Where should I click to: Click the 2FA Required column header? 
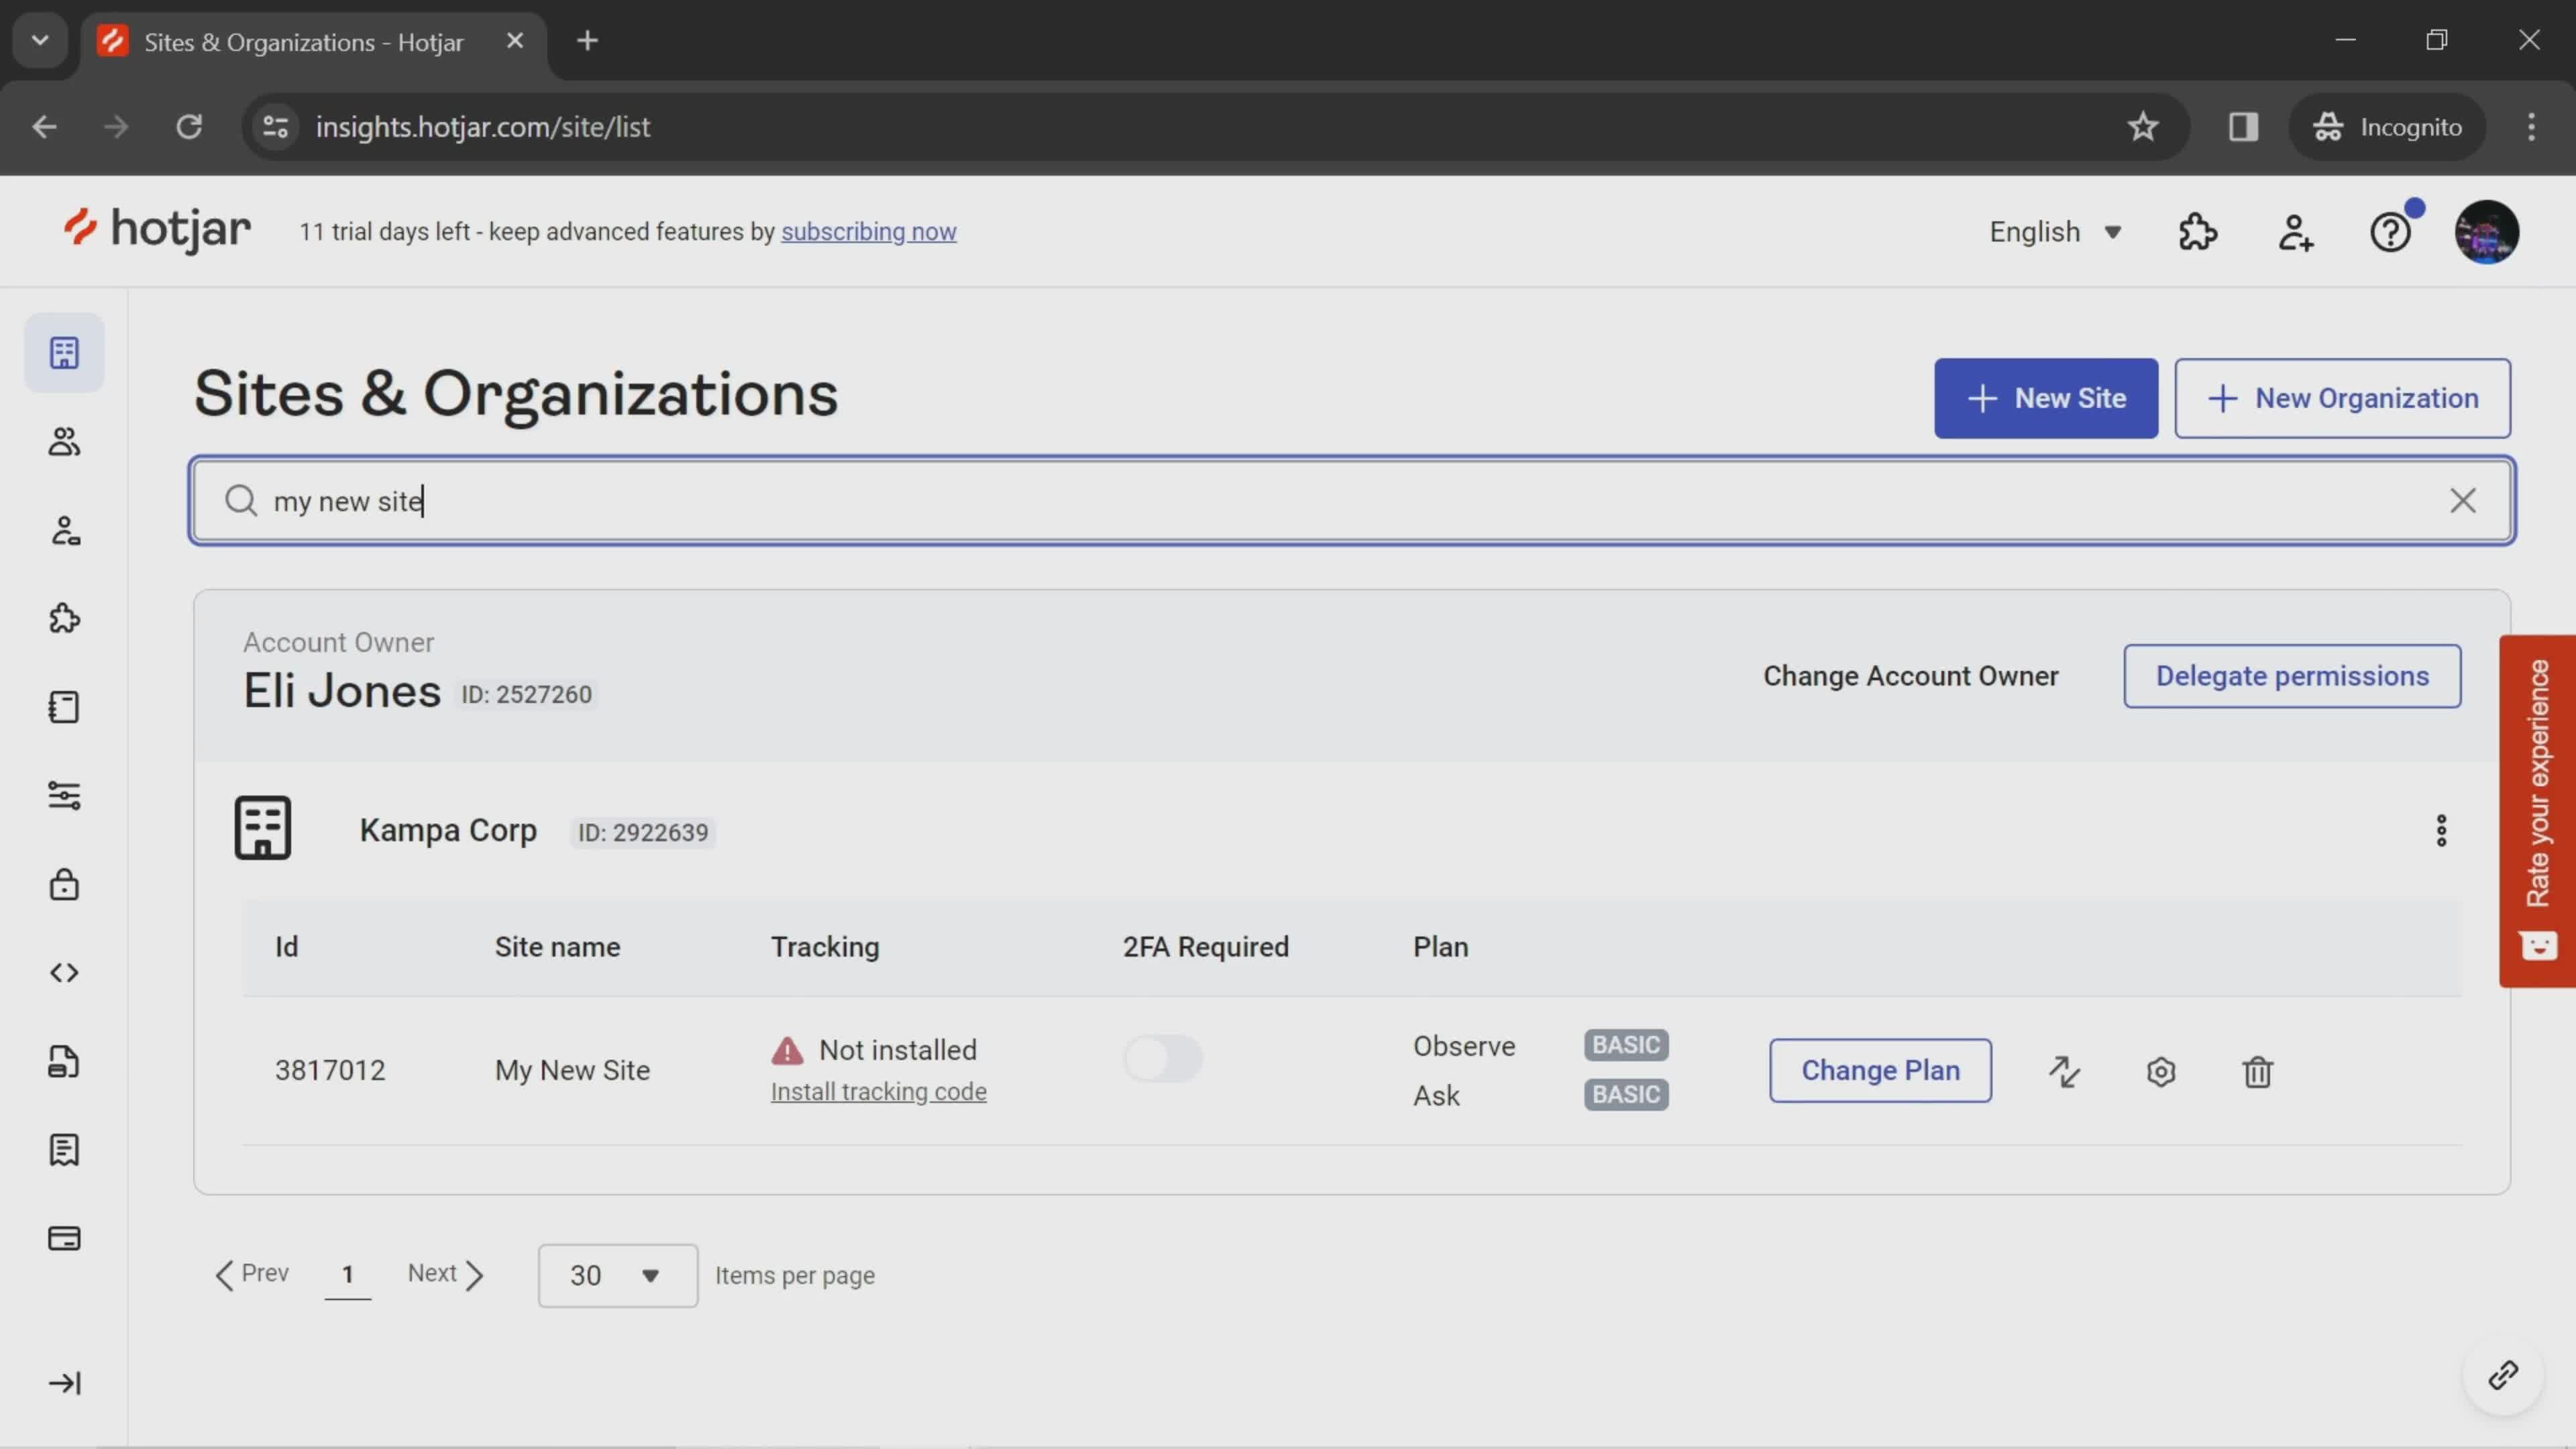1205,947
